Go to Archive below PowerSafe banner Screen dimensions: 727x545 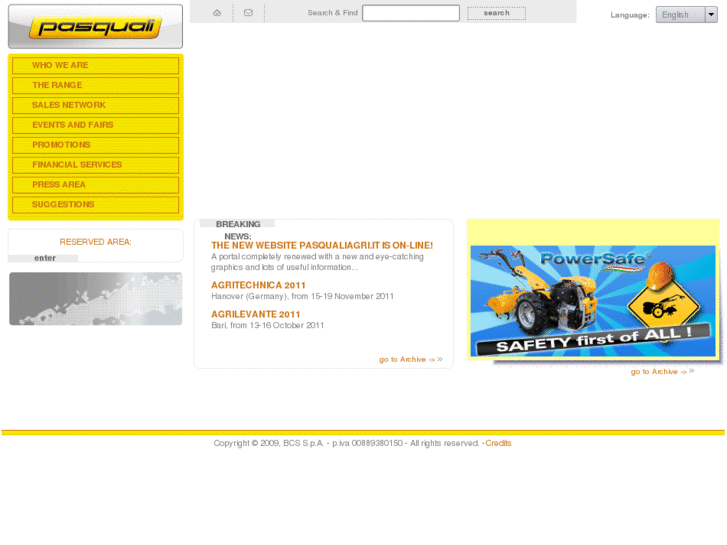click(x=662, y=372)
